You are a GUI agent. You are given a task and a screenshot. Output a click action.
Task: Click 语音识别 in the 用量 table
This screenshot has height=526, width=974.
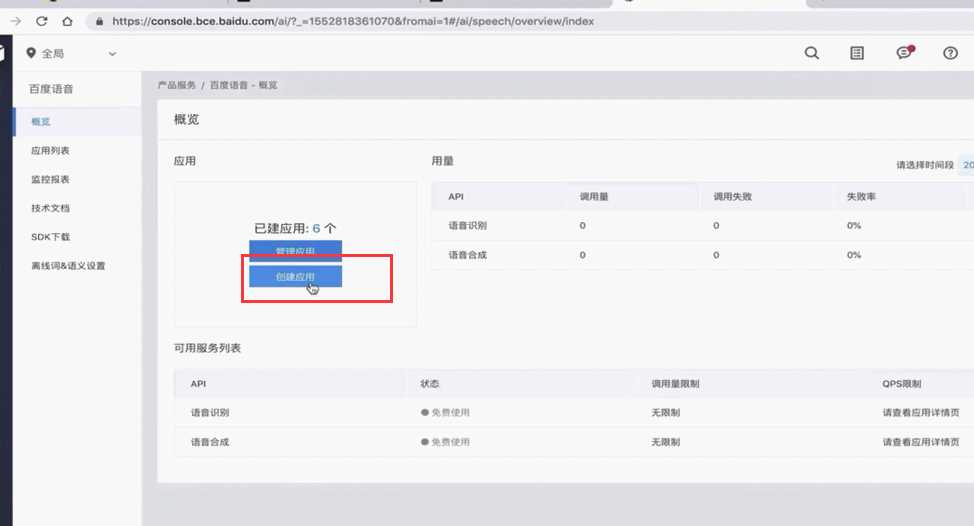pyautogui.click(x=468, y=225)
